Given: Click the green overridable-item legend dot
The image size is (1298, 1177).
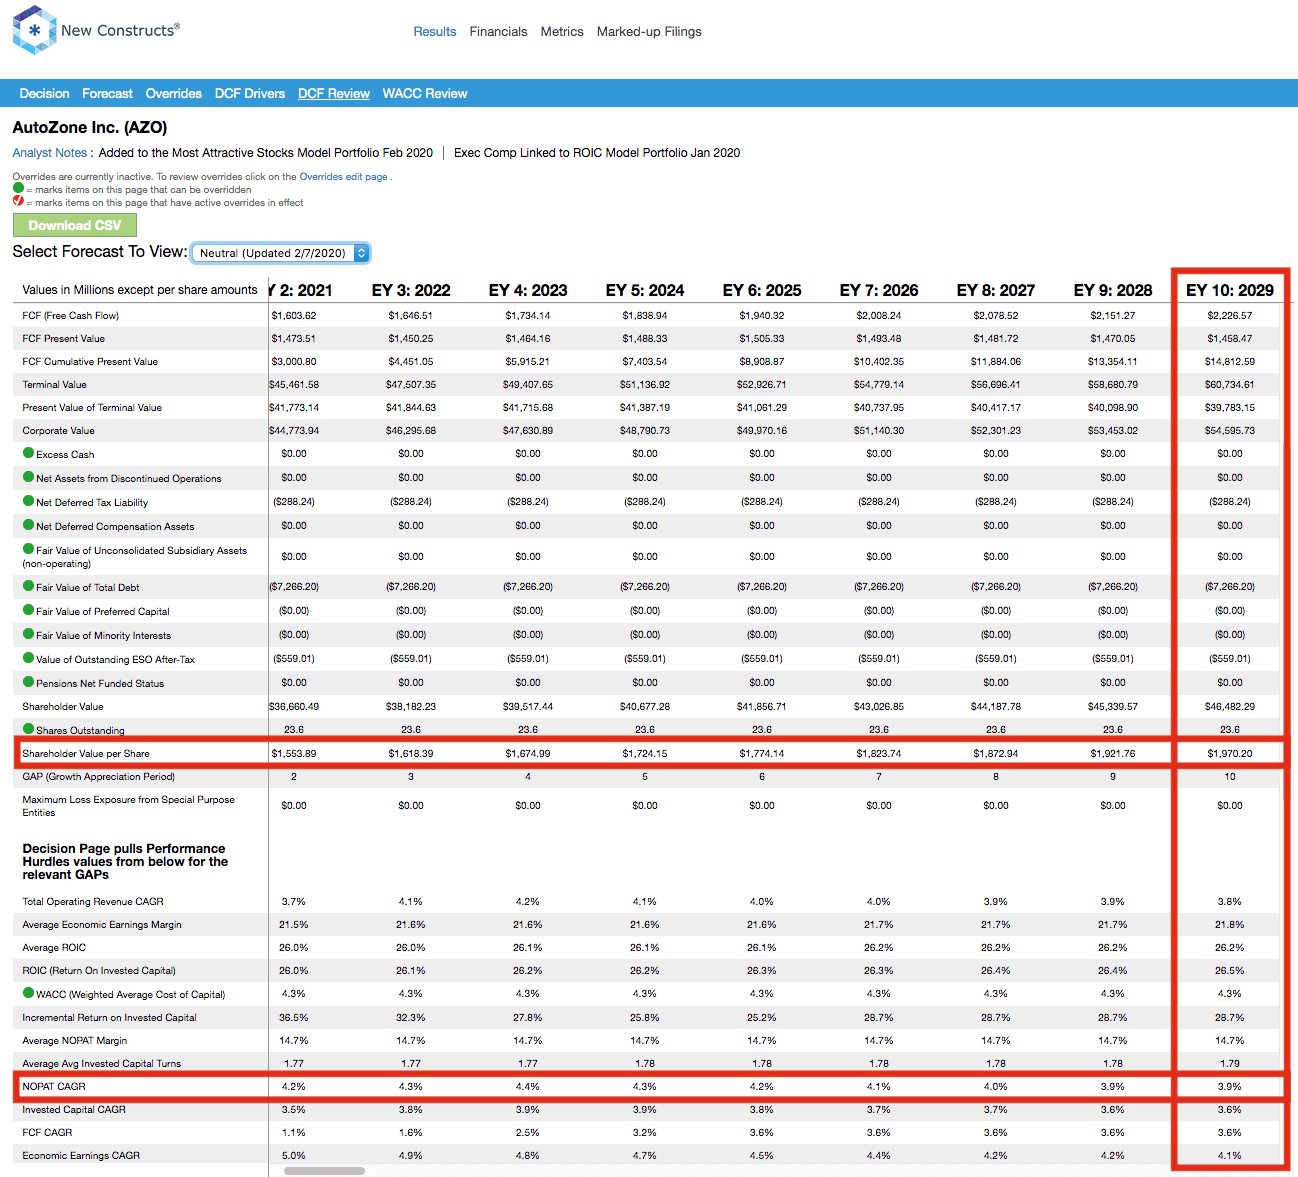Looking at the screenshot, I should point(18,188).
